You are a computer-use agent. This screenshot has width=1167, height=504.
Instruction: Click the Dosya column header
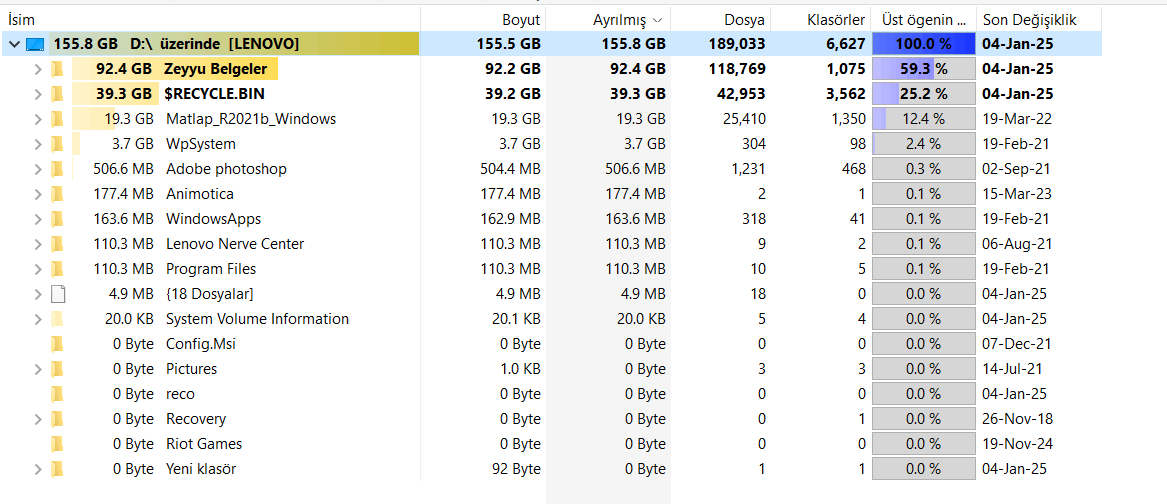[744, 20]
